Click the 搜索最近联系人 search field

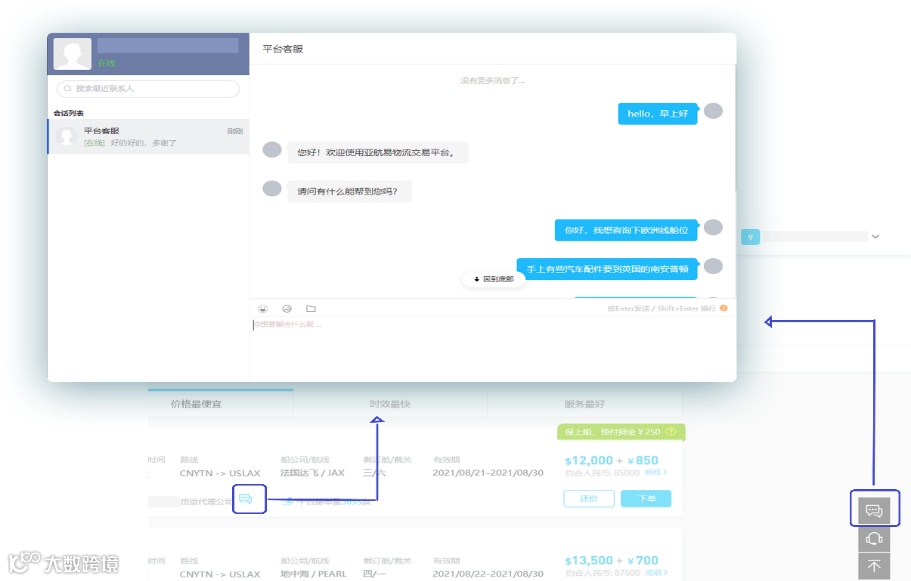click(x=145, y=88)
